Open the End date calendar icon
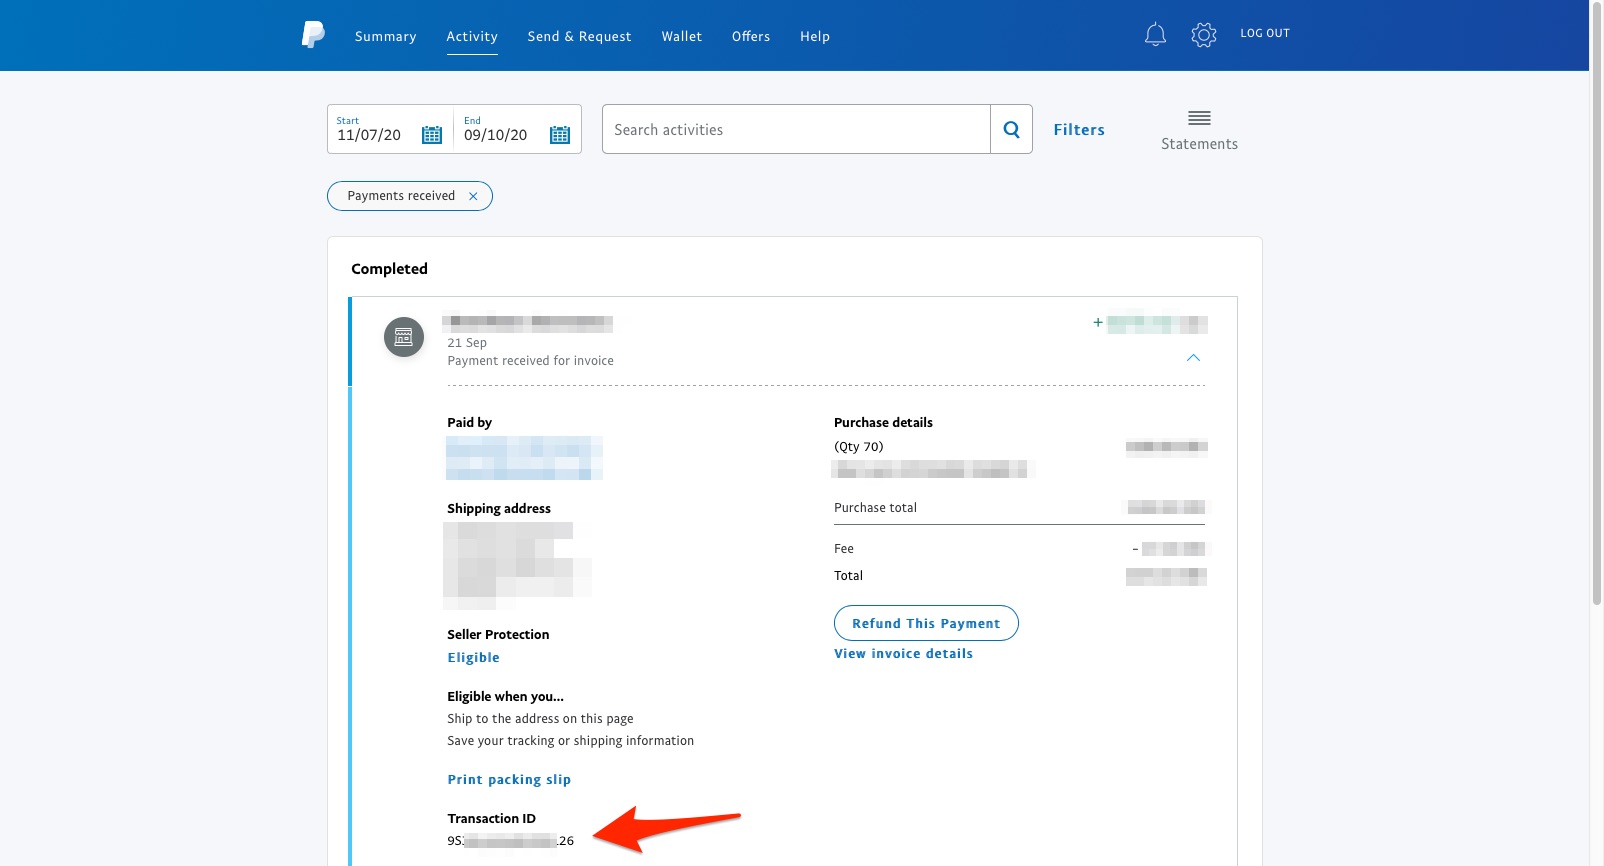 click(560, 134)
